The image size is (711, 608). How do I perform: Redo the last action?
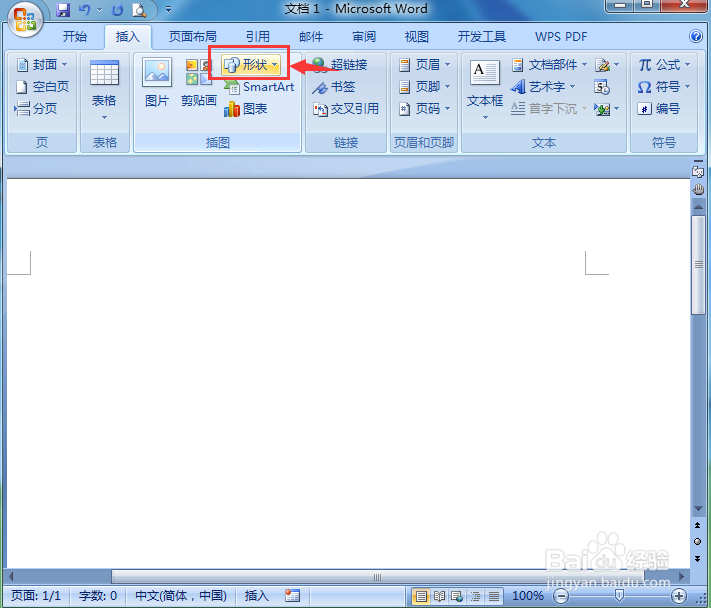pos(117,10)
